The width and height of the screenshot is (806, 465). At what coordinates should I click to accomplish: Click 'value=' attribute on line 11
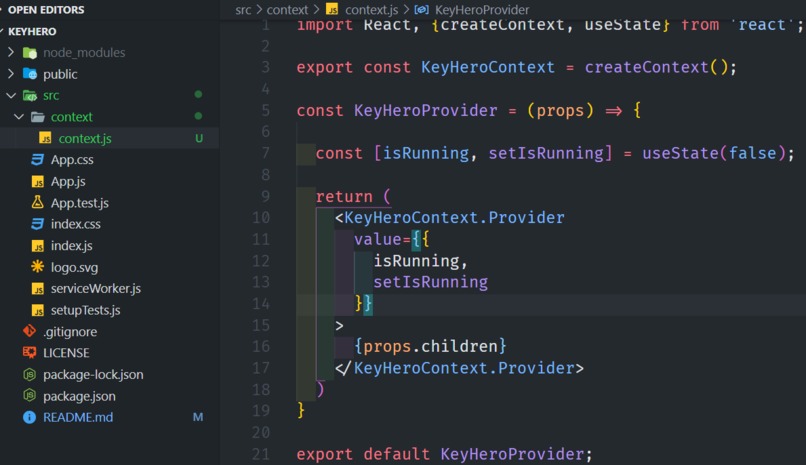[x=382, y=239]
